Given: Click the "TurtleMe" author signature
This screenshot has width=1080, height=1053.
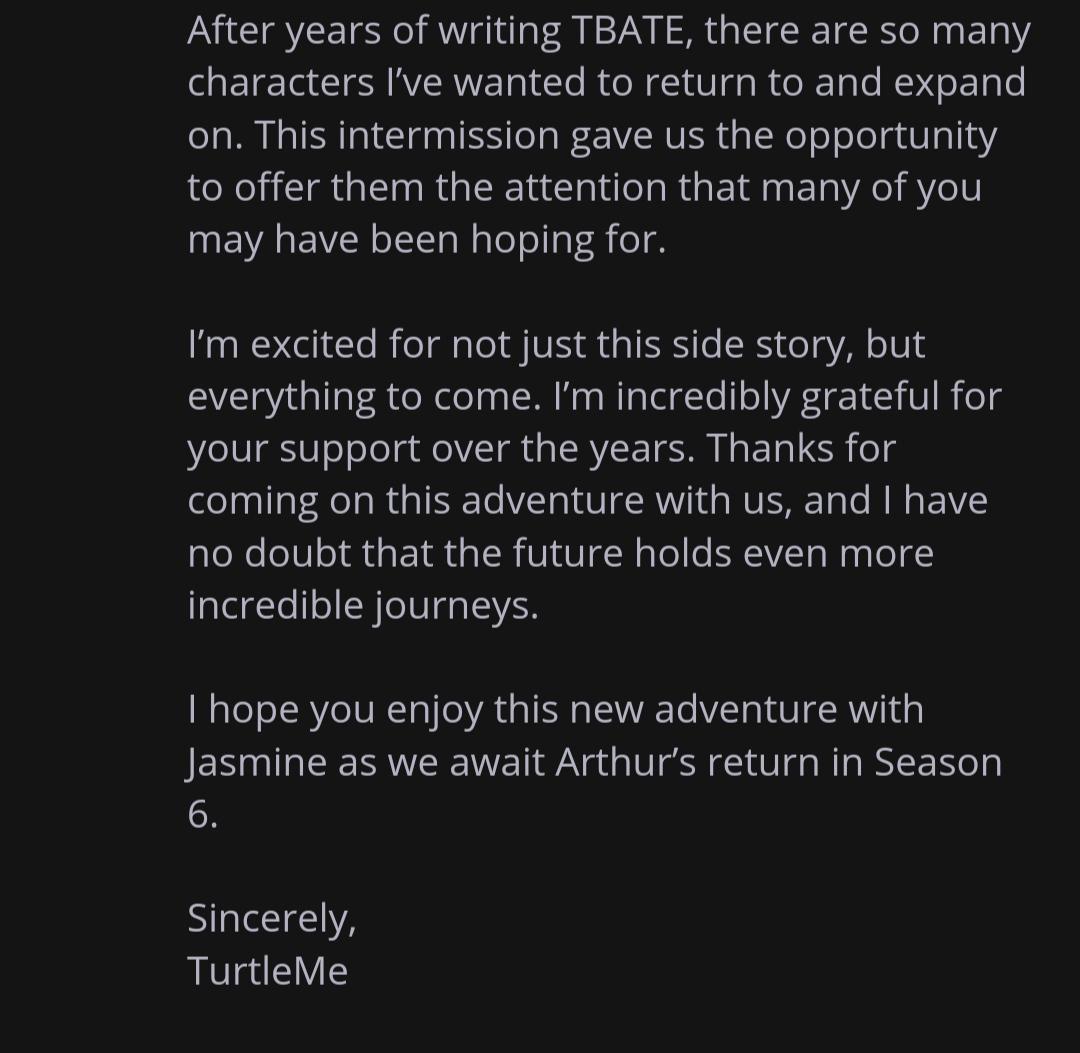Looking at the screenshot, I should [x=267, y=970].
